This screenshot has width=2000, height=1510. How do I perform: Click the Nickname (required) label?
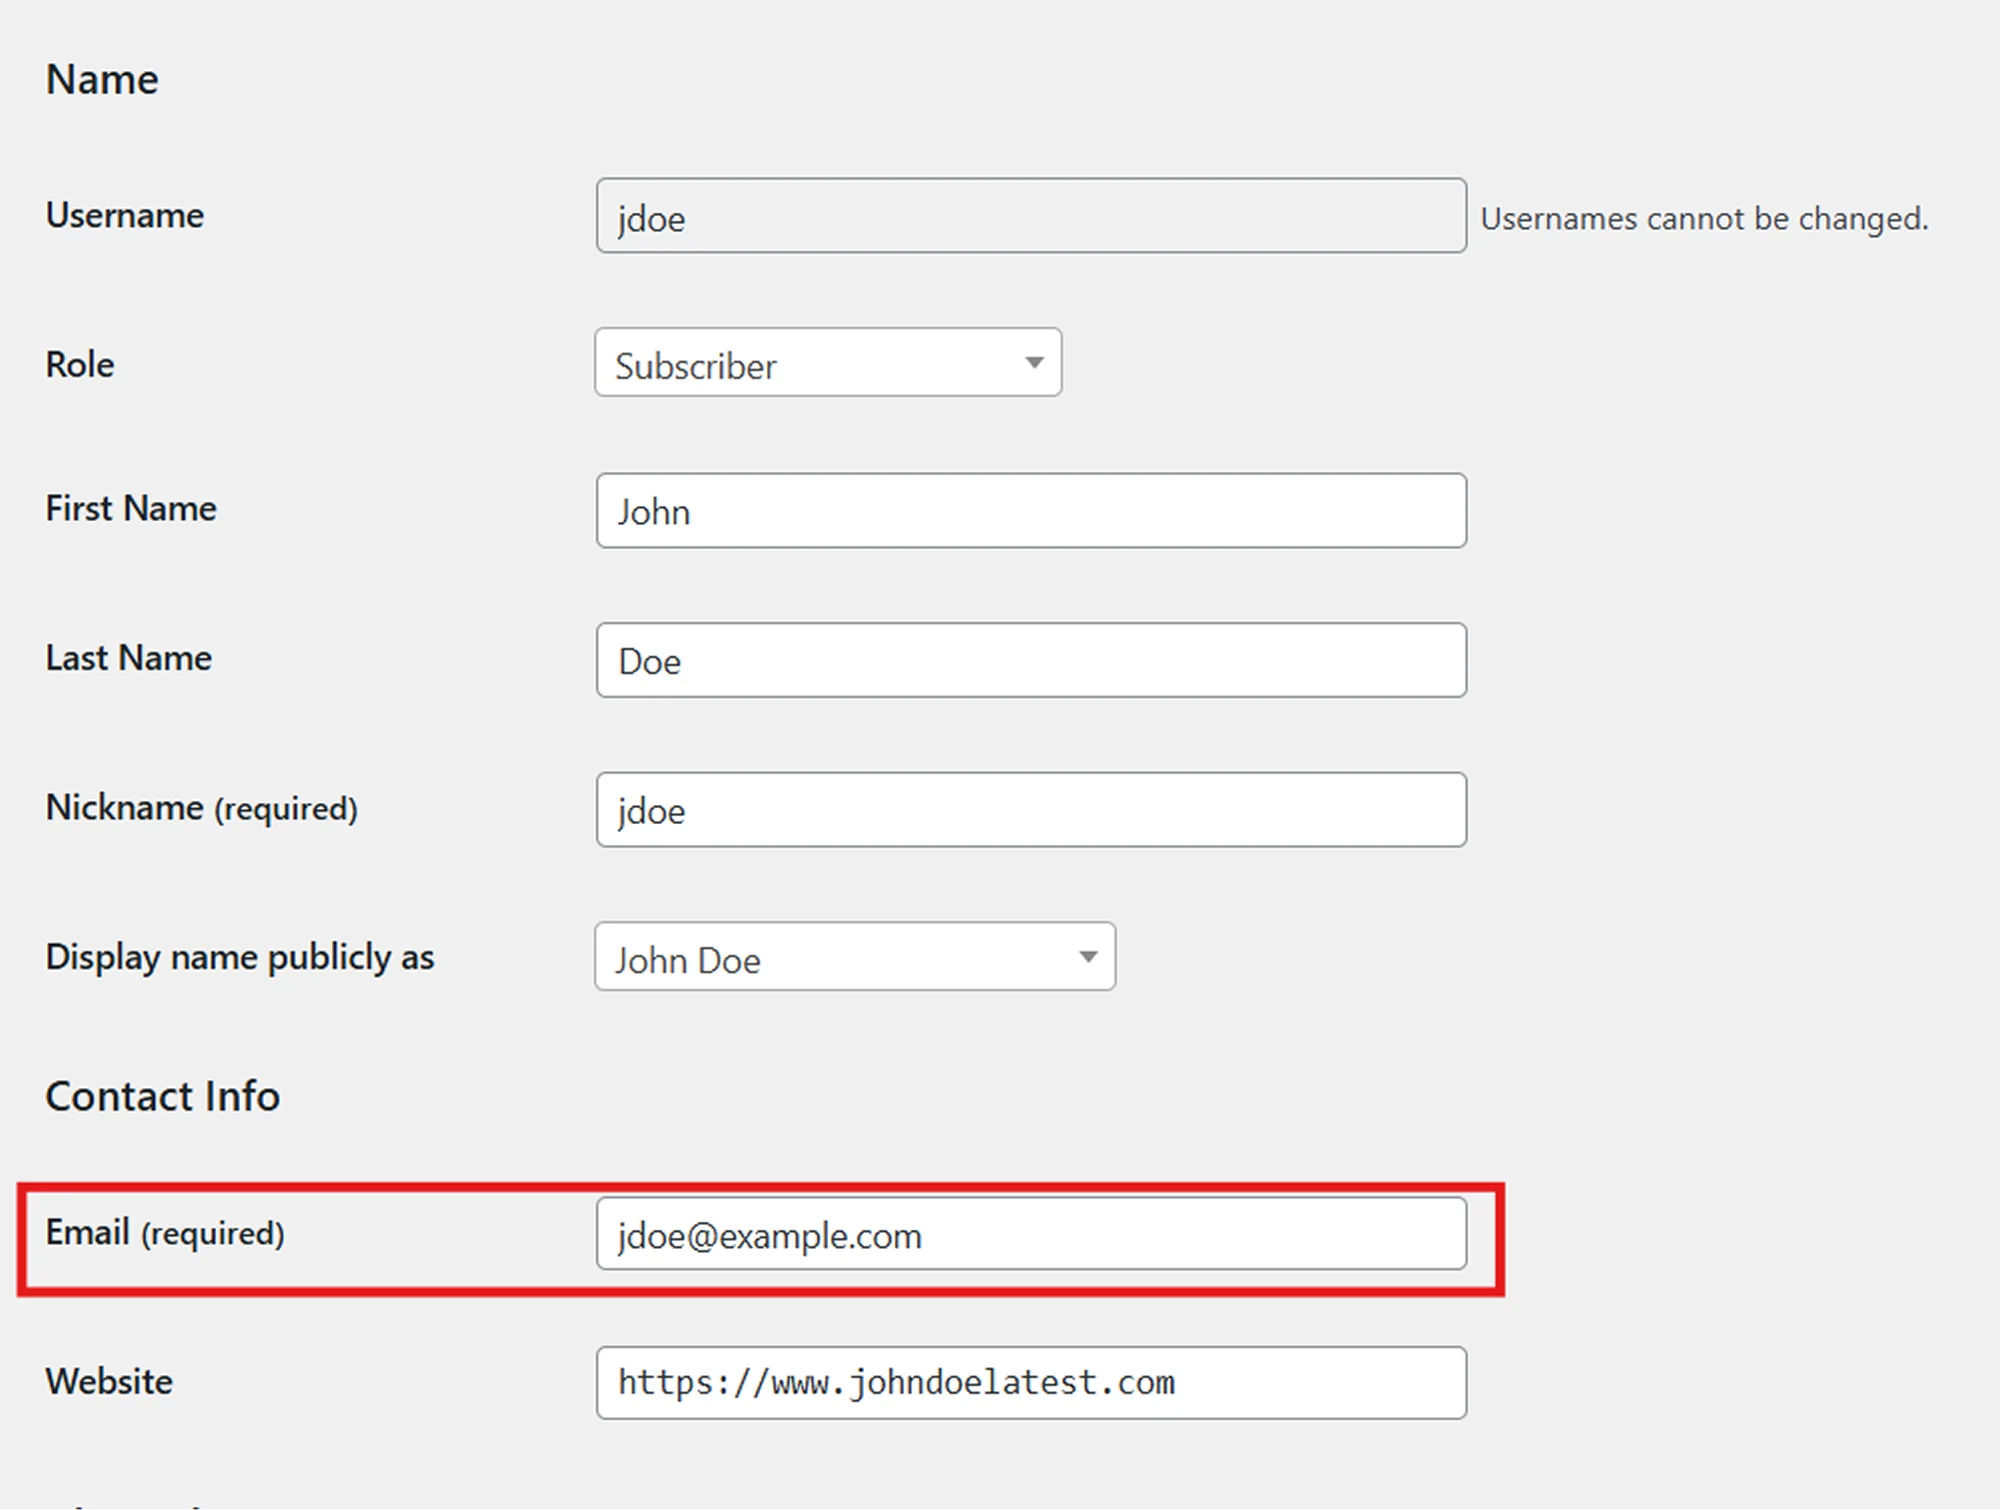click(202, 808)
